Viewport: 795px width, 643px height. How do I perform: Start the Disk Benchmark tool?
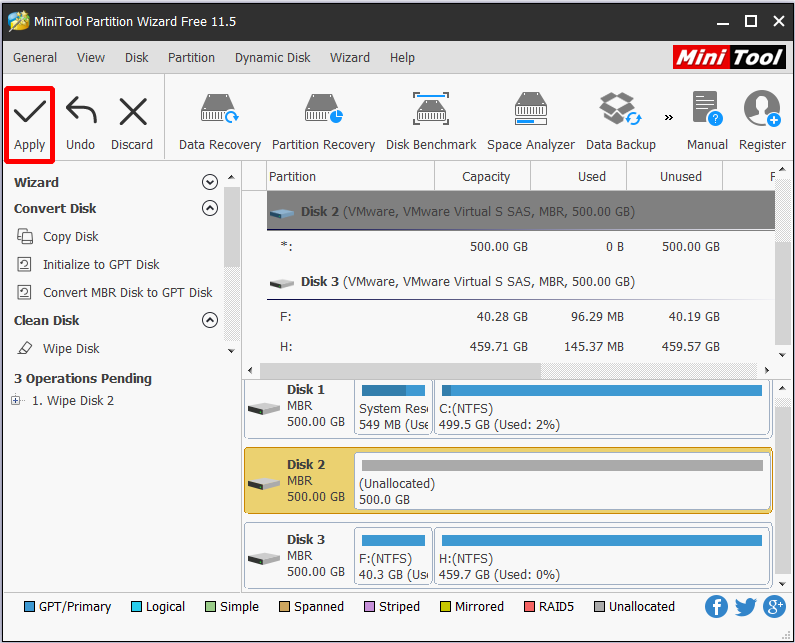[x=431, y=122]
